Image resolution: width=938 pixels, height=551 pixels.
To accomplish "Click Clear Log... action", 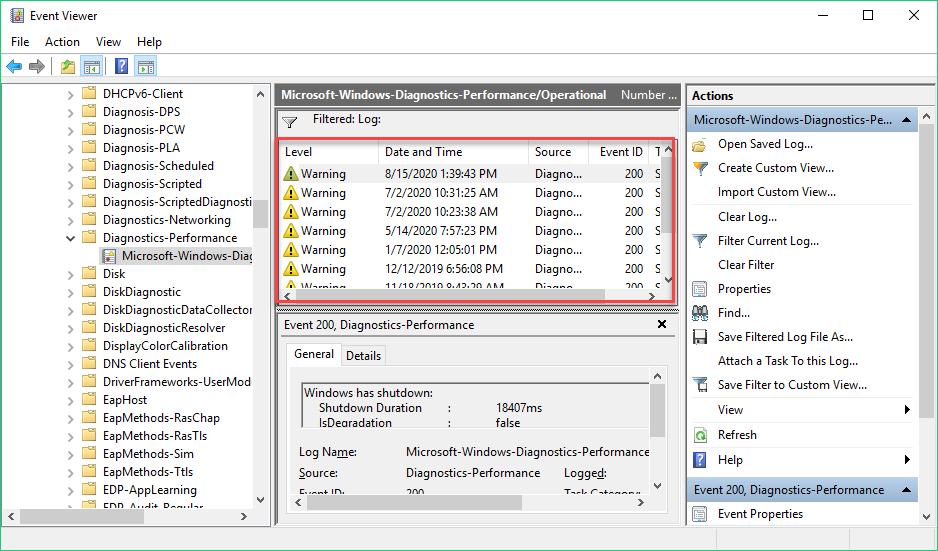I will coord(747,217).
